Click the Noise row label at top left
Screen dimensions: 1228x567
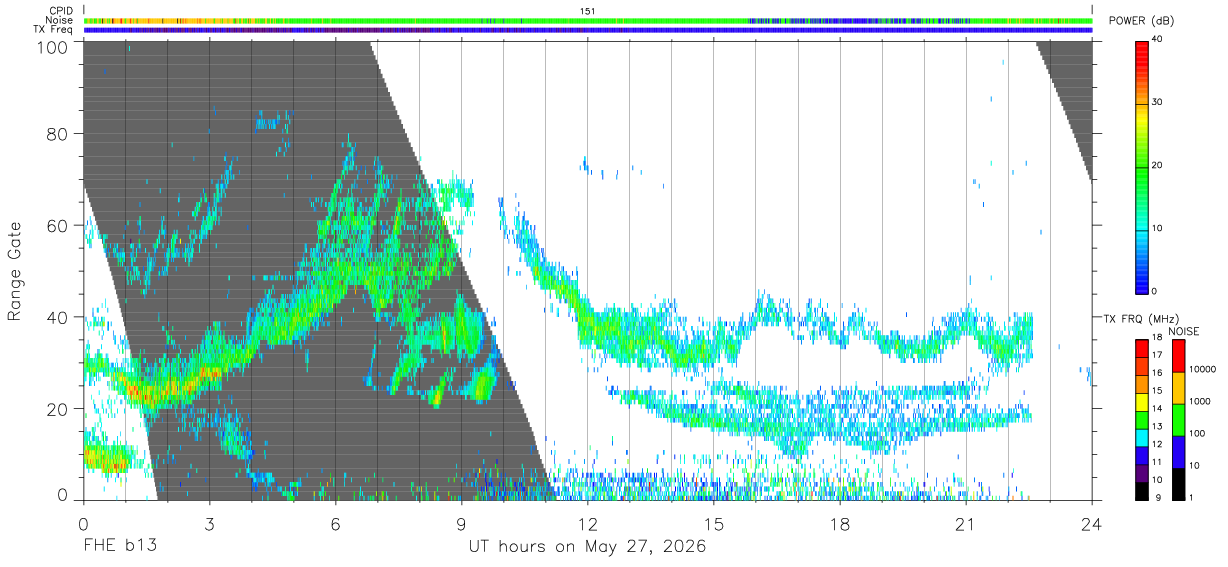click(x=59, y=20)
